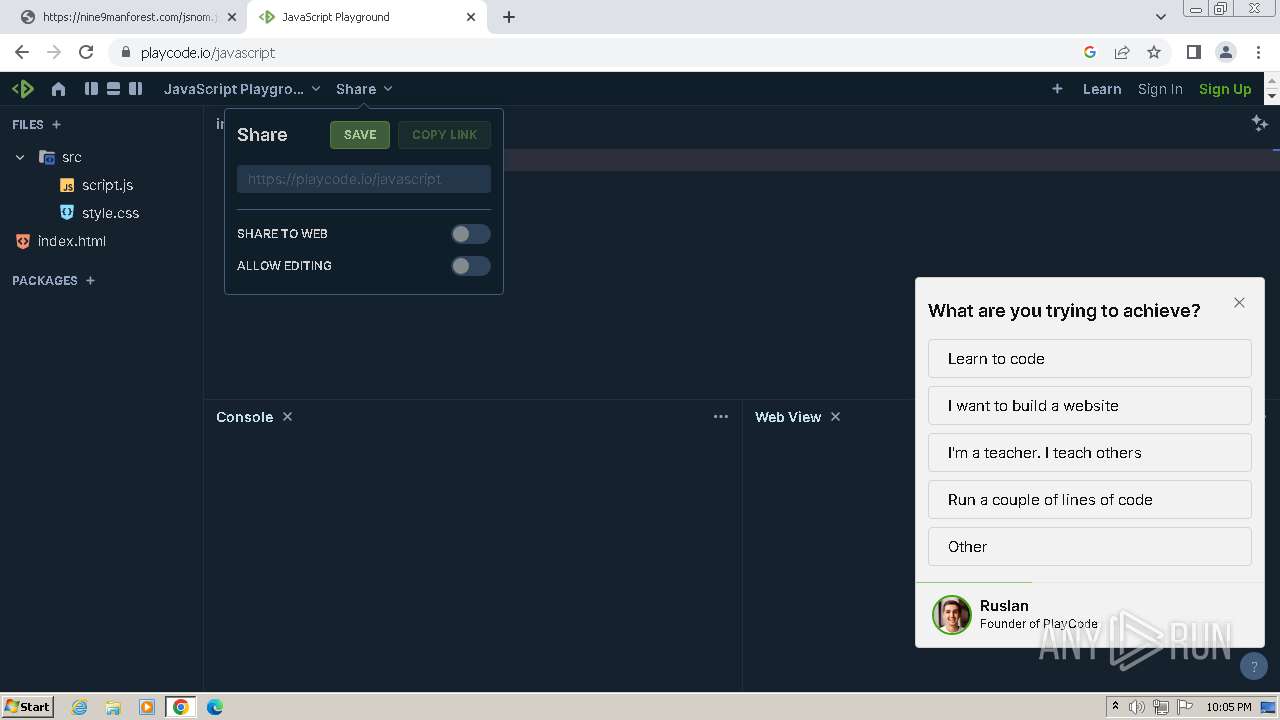Enable the Share to Web toggle

(470, 234)
